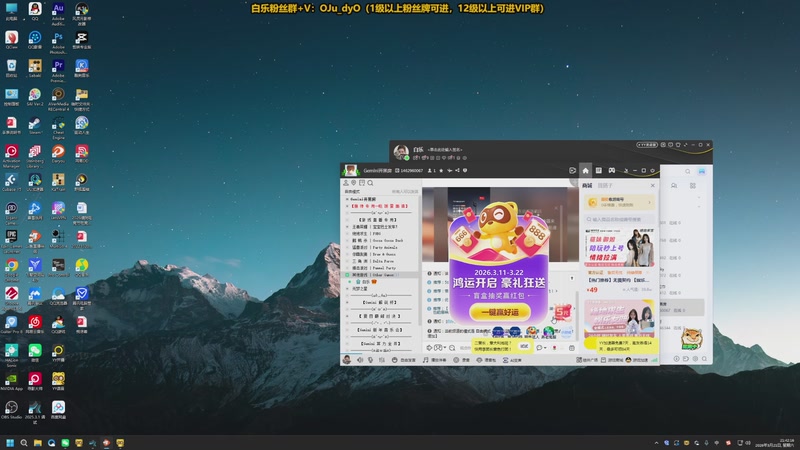Open the QQ desktop shortcut
Image resolution: width=800 pixels, height=450 pixels.
[x=35, y=10]
